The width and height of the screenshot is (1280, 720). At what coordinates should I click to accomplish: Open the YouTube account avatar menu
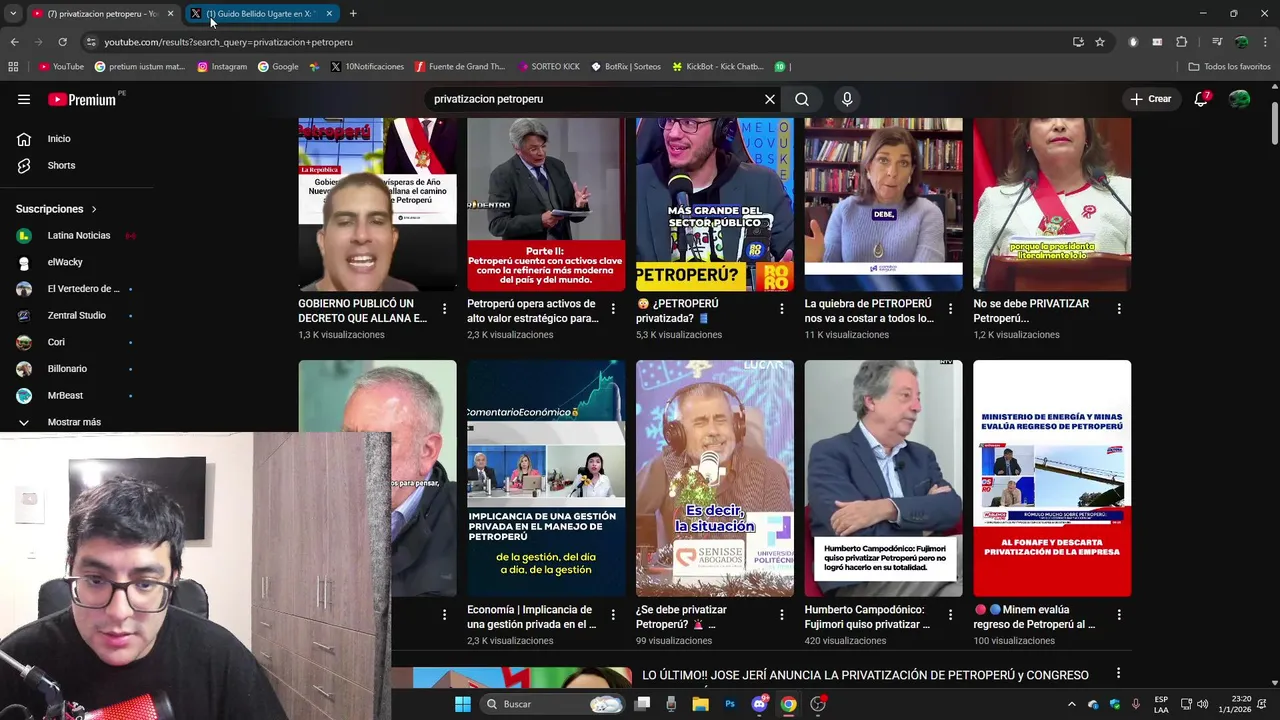pyautogui.click(x=1239, y=99)
